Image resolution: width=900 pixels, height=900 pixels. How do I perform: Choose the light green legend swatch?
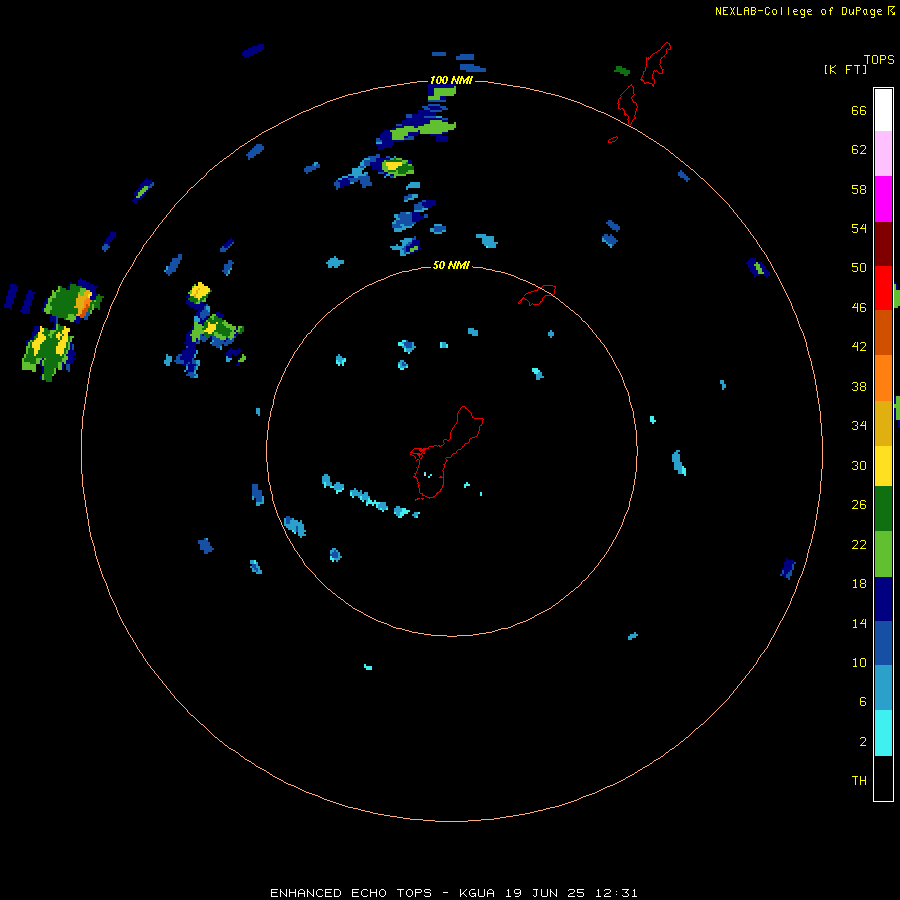[883, 554]
